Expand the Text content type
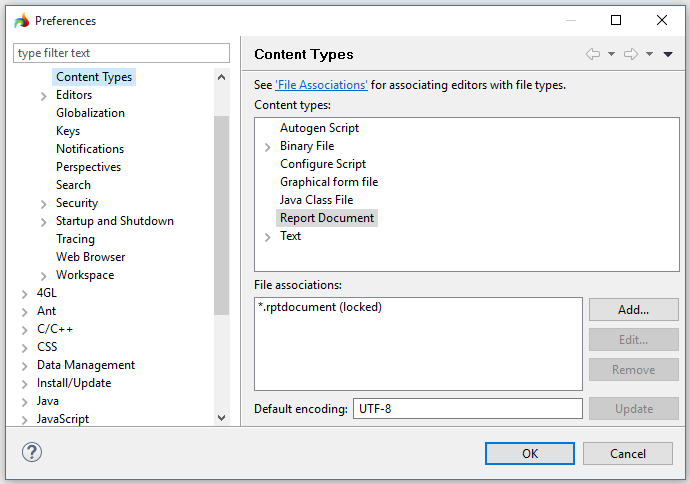 [x=267, y=237]
